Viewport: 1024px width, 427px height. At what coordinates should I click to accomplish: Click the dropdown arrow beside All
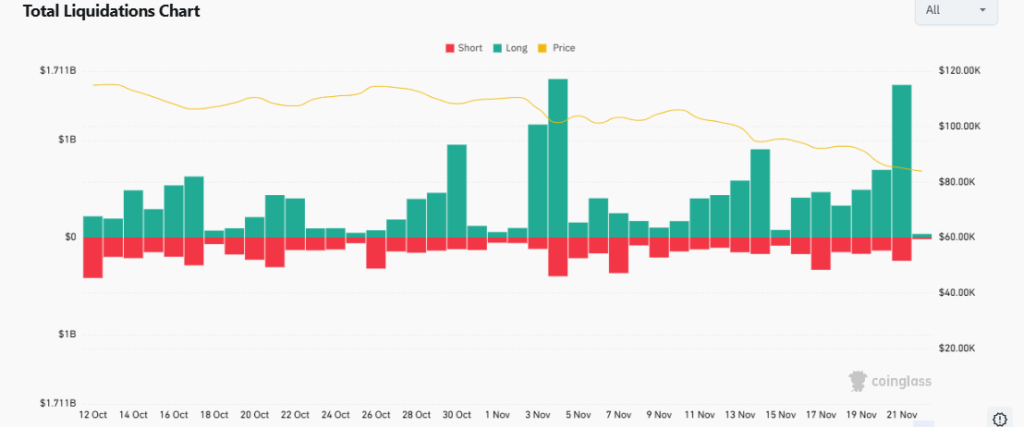tap(982, 10)
